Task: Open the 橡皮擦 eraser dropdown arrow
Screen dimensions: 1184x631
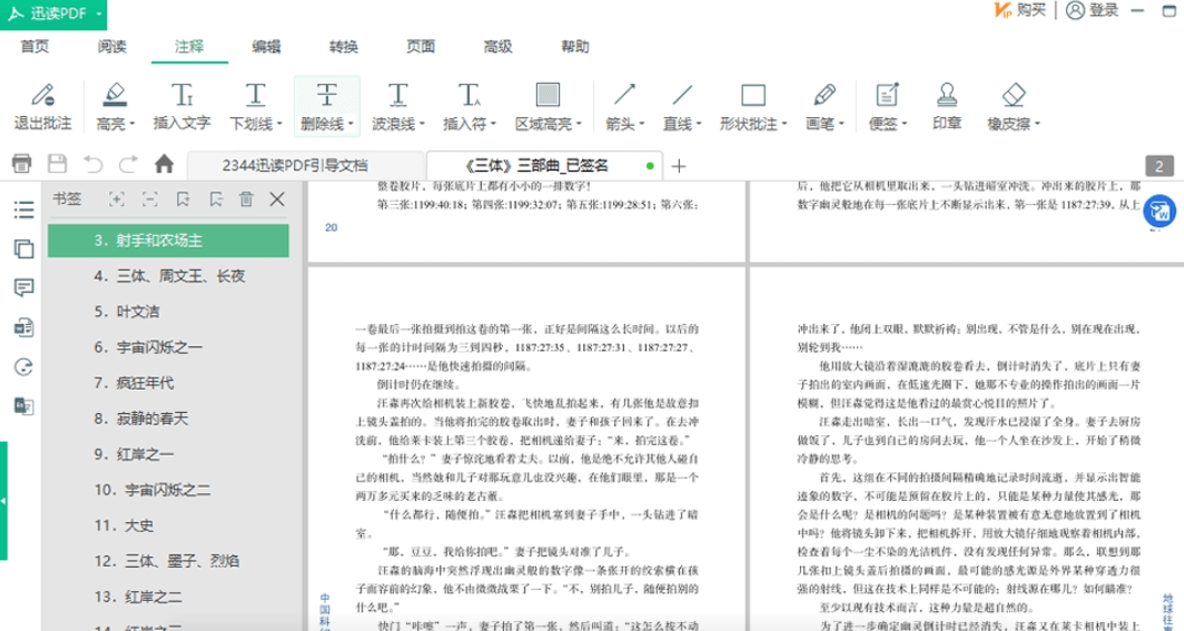Action: [x=1036, y=125]
